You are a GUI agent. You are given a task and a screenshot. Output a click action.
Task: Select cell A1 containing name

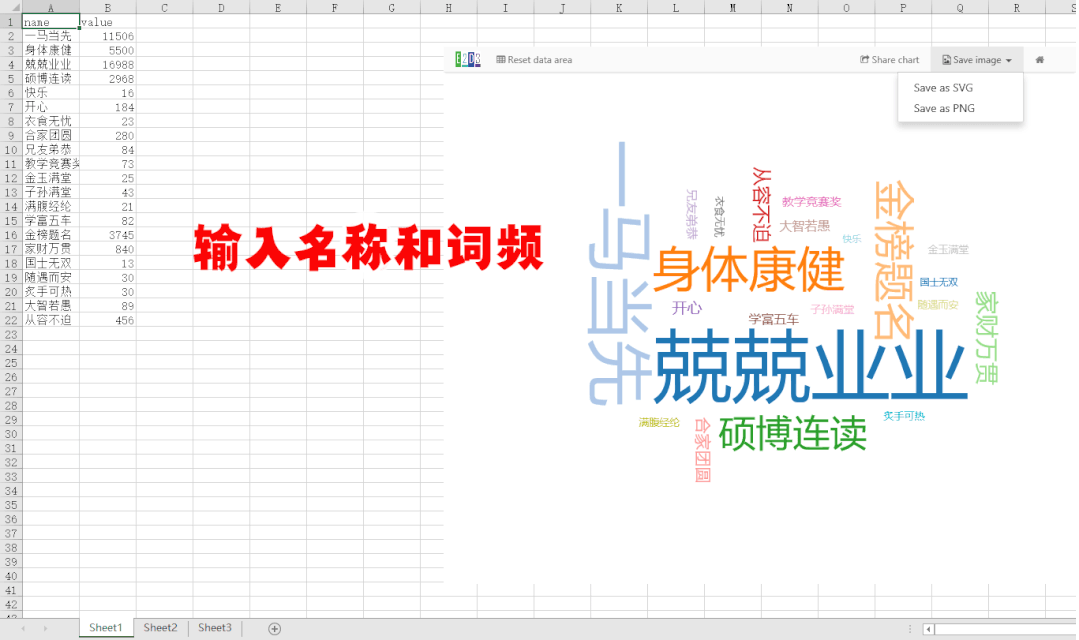coord(51,22)
